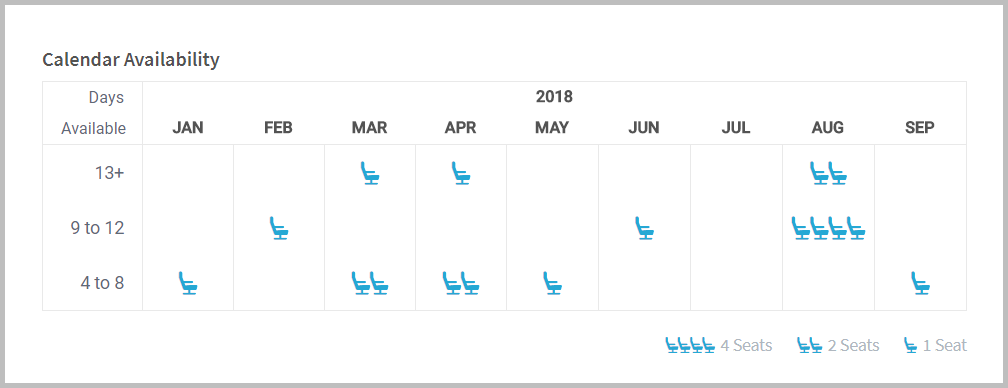Click August 13+ days two-seat icon
1008x388 pixels.
point(828,173)
